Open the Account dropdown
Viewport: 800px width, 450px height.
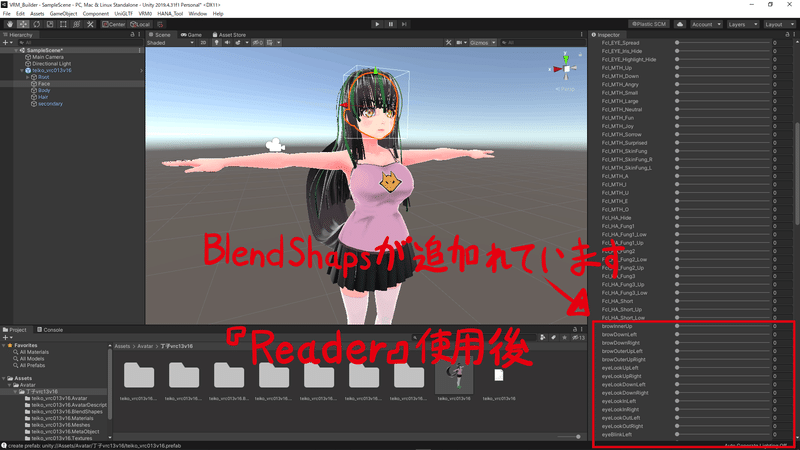706,24
